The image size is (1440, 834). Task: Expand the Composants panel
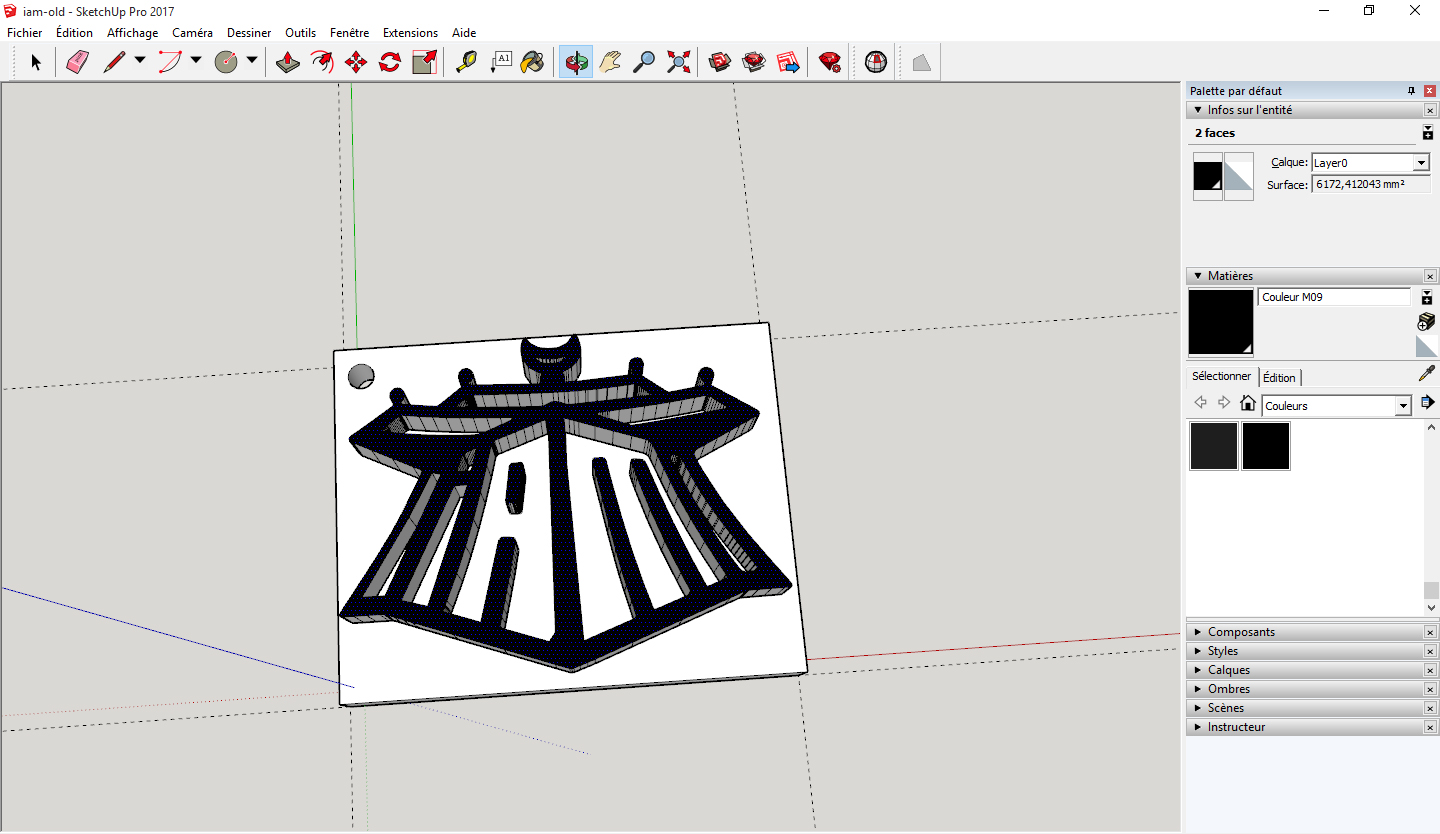[x=1197, y=632]
